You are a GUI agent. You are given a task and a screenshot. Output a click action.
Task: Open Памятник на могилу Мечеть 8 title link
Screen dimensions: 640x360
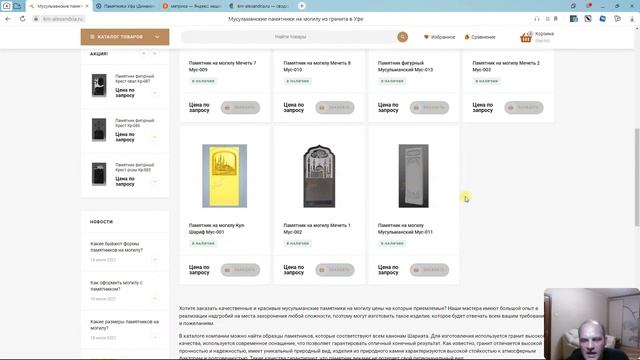coord(317,66)
